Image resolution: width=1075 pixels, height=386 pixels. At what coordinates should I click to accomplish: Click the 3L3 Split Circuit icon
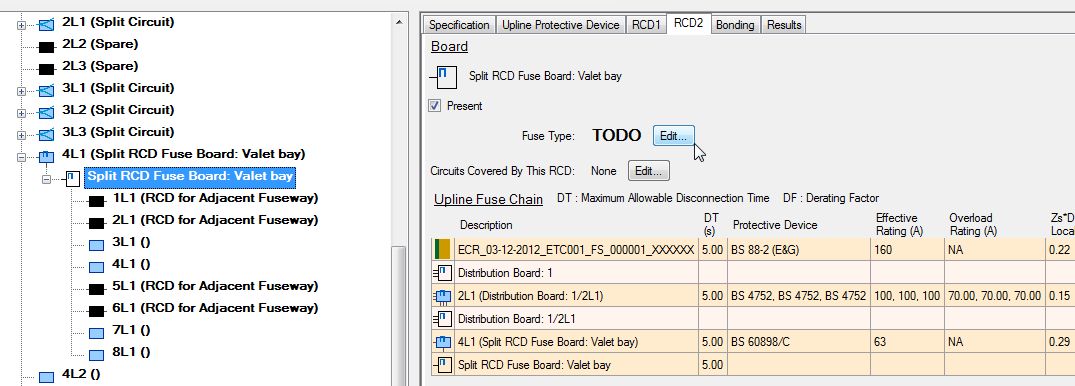(x=46, y=134)
